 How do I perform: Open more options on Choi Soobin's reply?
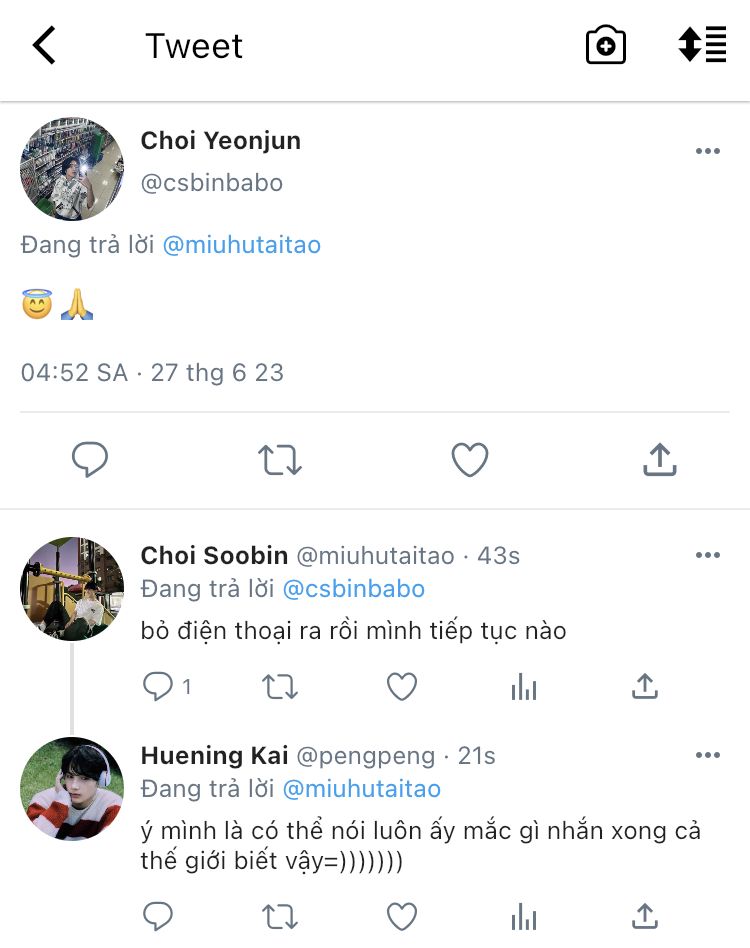click(x=707, y=556)
